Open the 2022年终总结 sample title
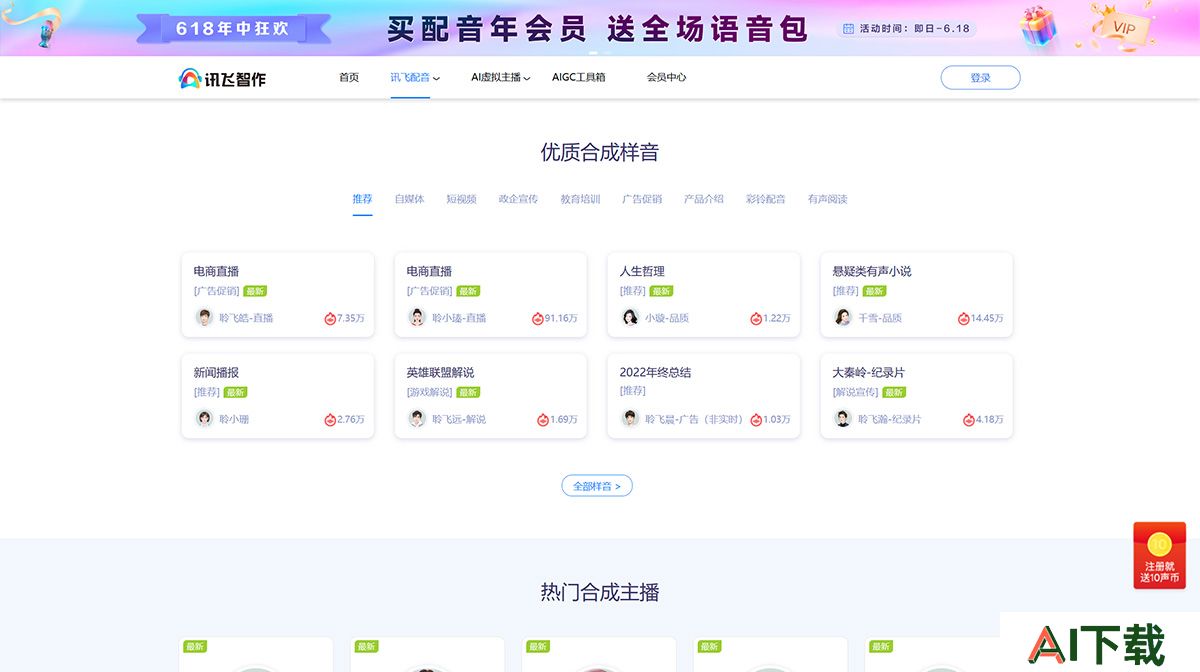 click(655, 372)
